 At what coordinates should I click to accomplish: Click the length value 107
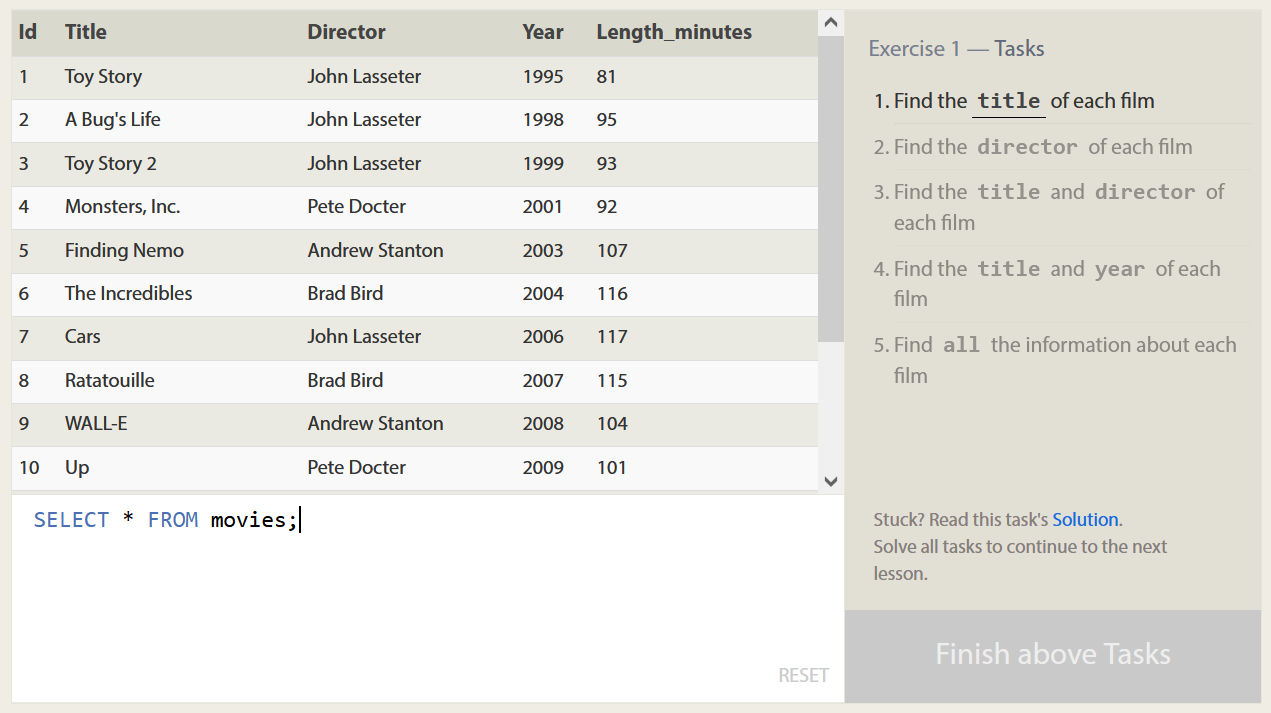612,250
